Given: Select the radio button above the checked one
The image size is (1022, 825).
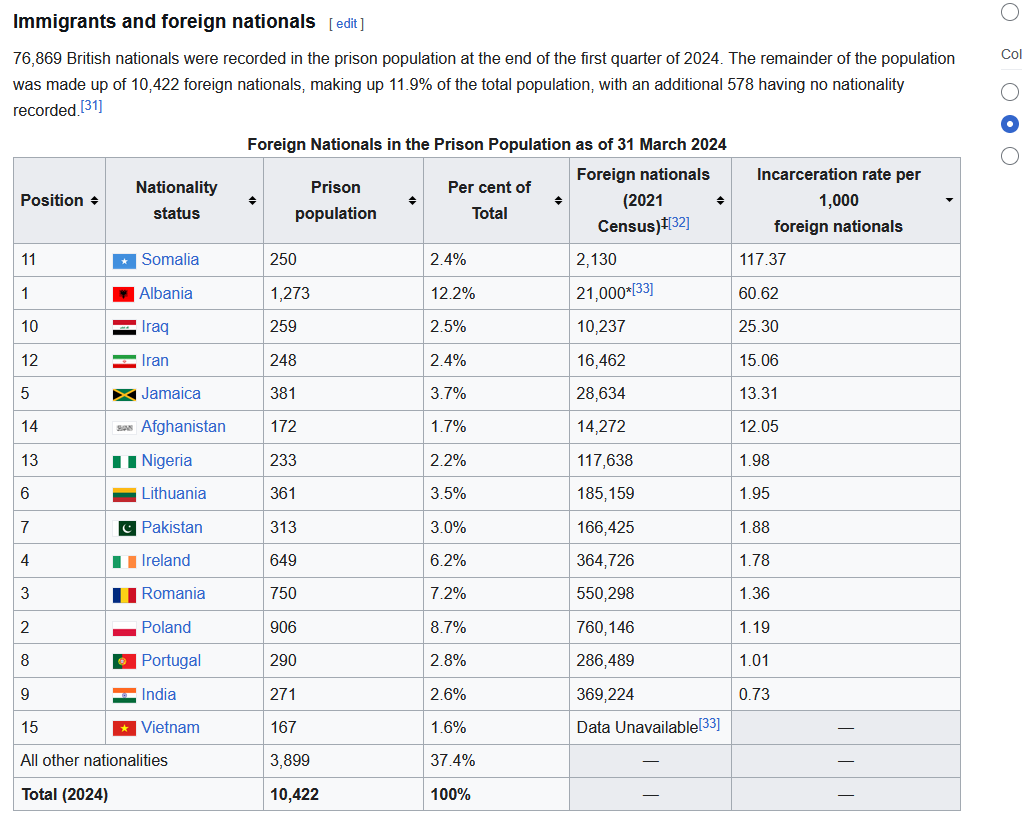Looking at the screenshot, I should pyautogui.click(x=1010, y=92).
